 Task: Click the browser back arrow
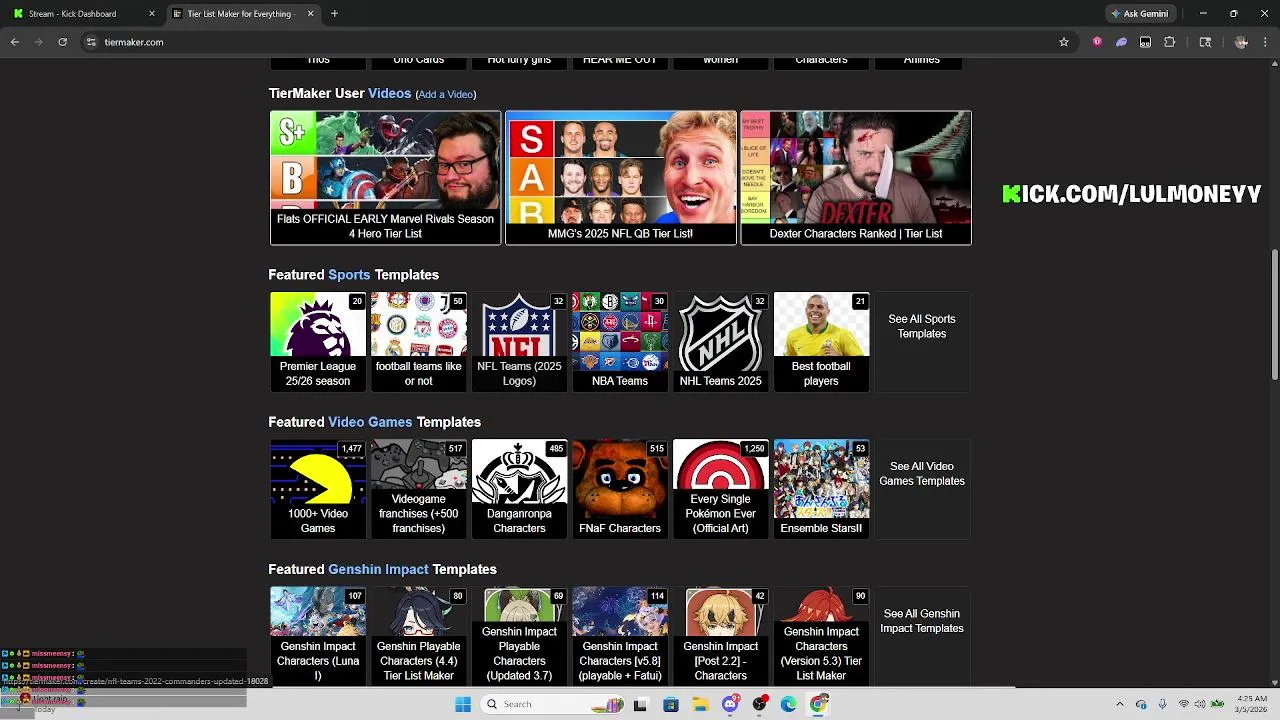15,42
